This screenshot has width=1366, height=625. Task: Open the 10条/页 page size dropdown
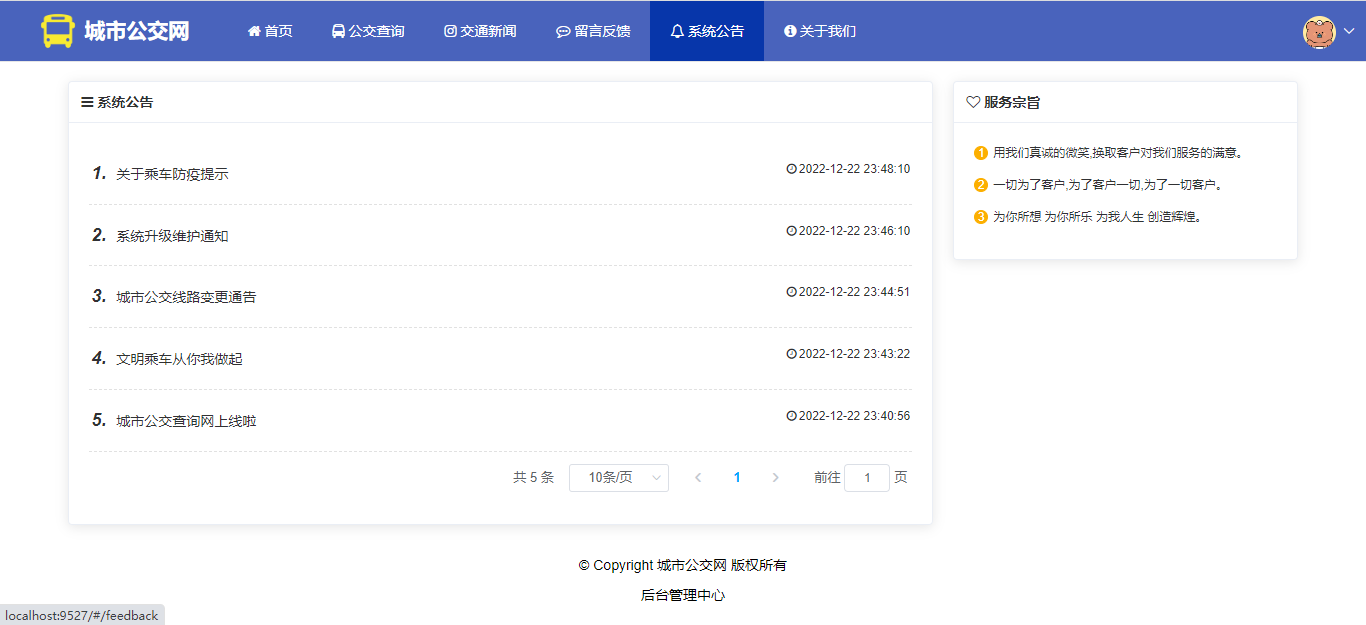point(618,478)
